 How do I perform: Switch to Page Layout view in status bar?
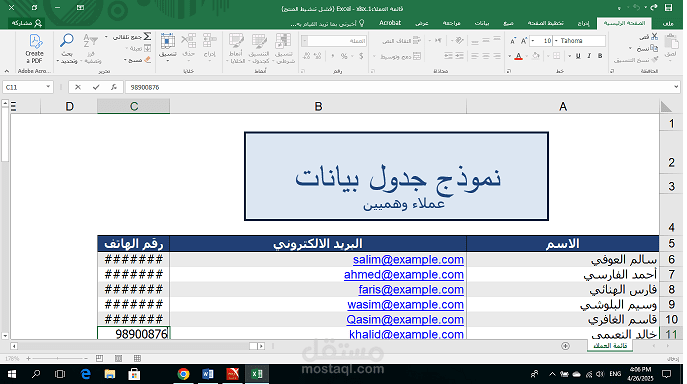coord(118,359)
